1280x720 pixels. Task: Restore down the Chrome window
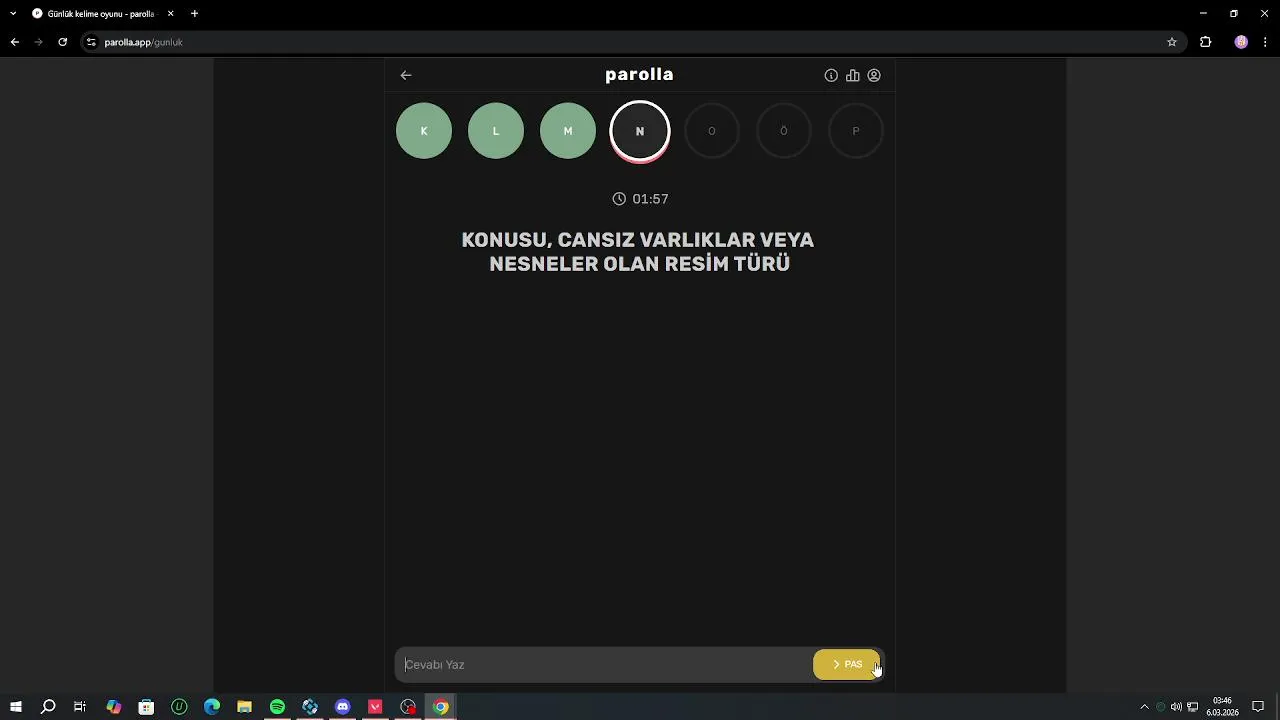click(x=1234, y=14)
